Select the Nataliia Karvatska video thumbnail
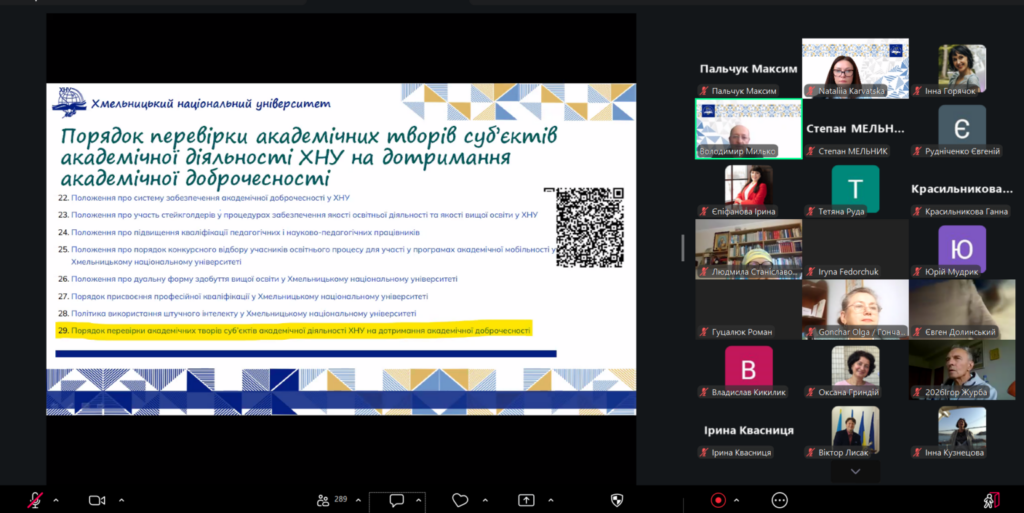1024x513 pixels. pos(856,68)
